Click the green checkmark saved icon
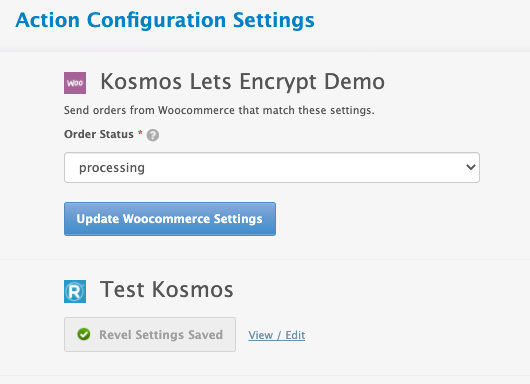 pyautogui.click(x=84, y=334)
